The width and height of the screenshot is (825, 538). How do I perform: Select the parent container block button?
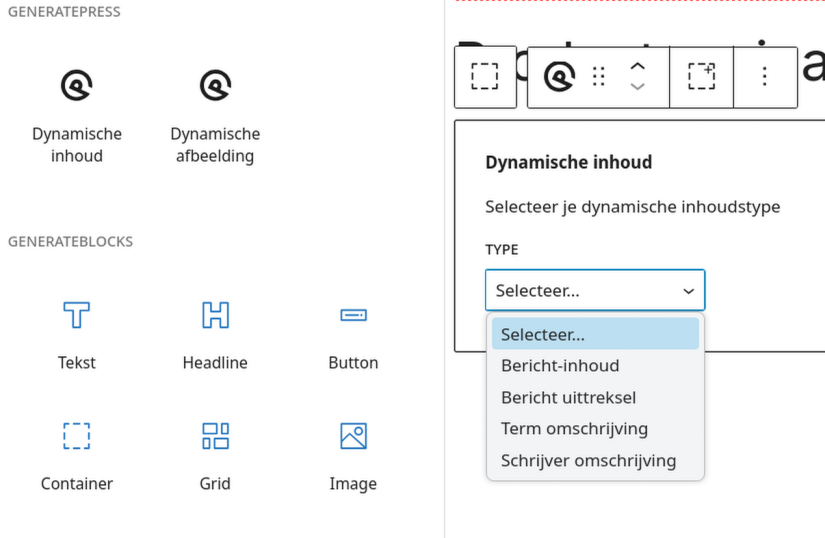pyautogui.click(x=485, y=77)
